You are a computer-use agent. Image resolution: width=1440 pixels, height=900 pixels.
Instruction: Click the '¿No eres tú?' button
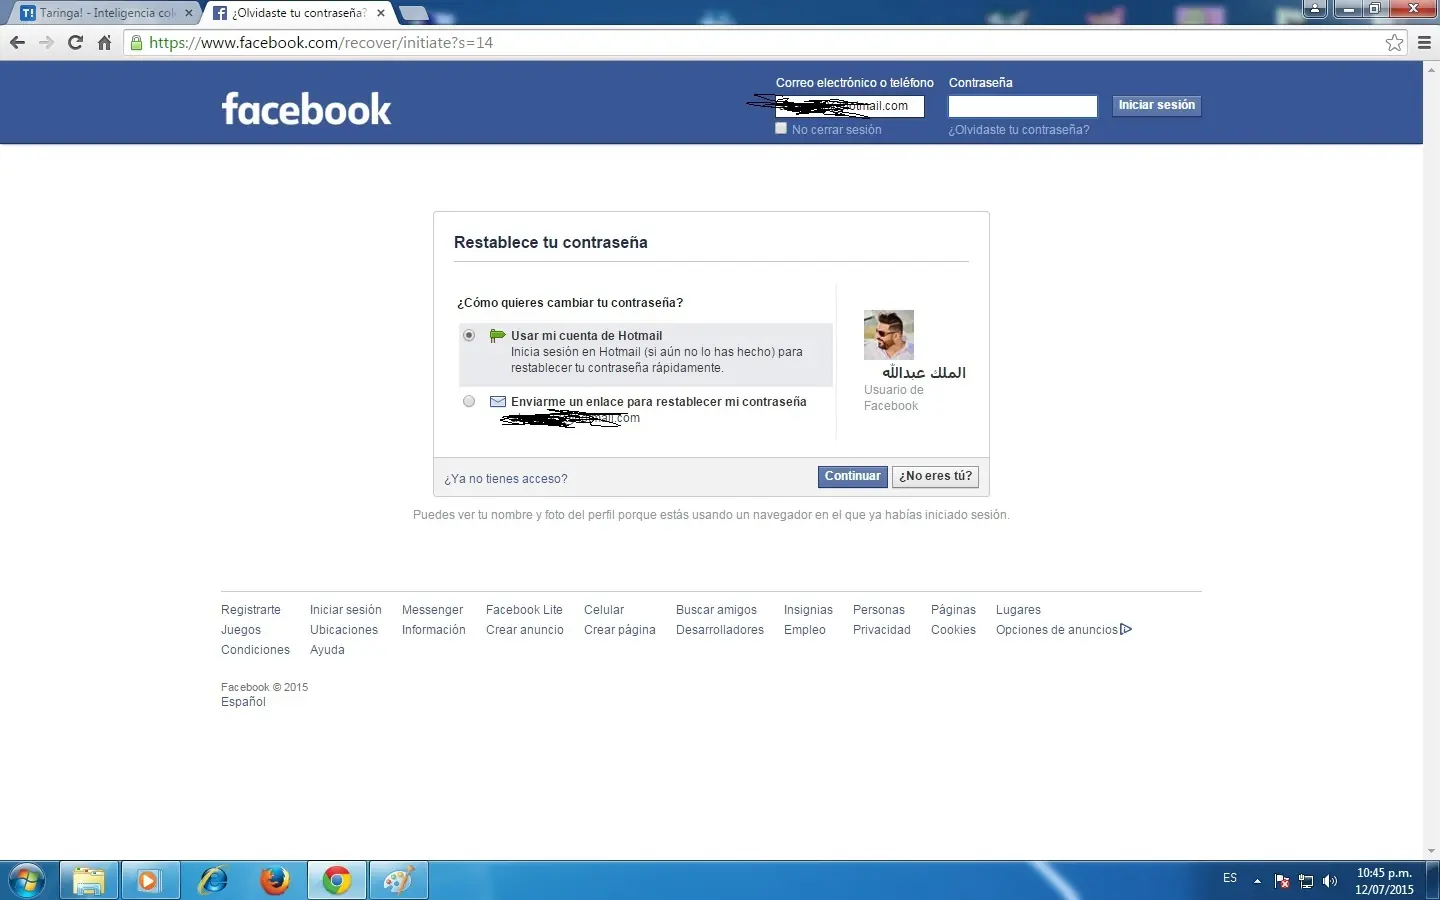click(935, 477)
